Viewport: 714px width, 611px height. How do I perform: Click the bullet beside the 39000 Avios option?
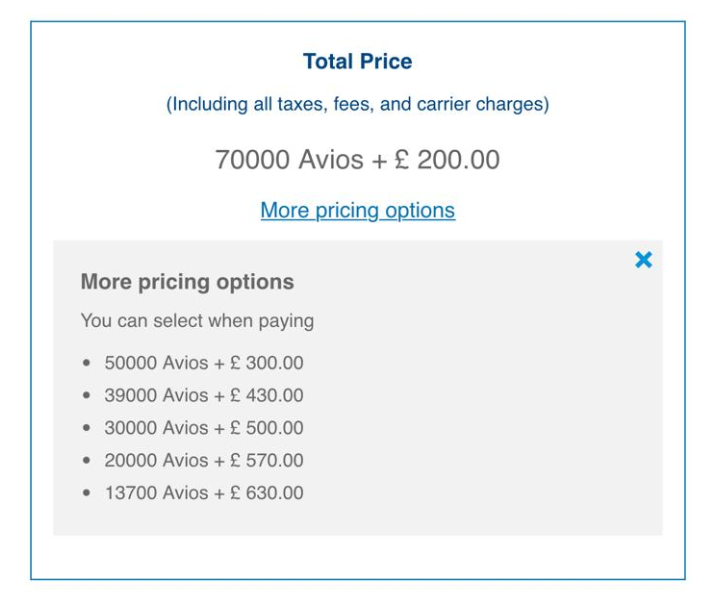(x=88, y=397)
